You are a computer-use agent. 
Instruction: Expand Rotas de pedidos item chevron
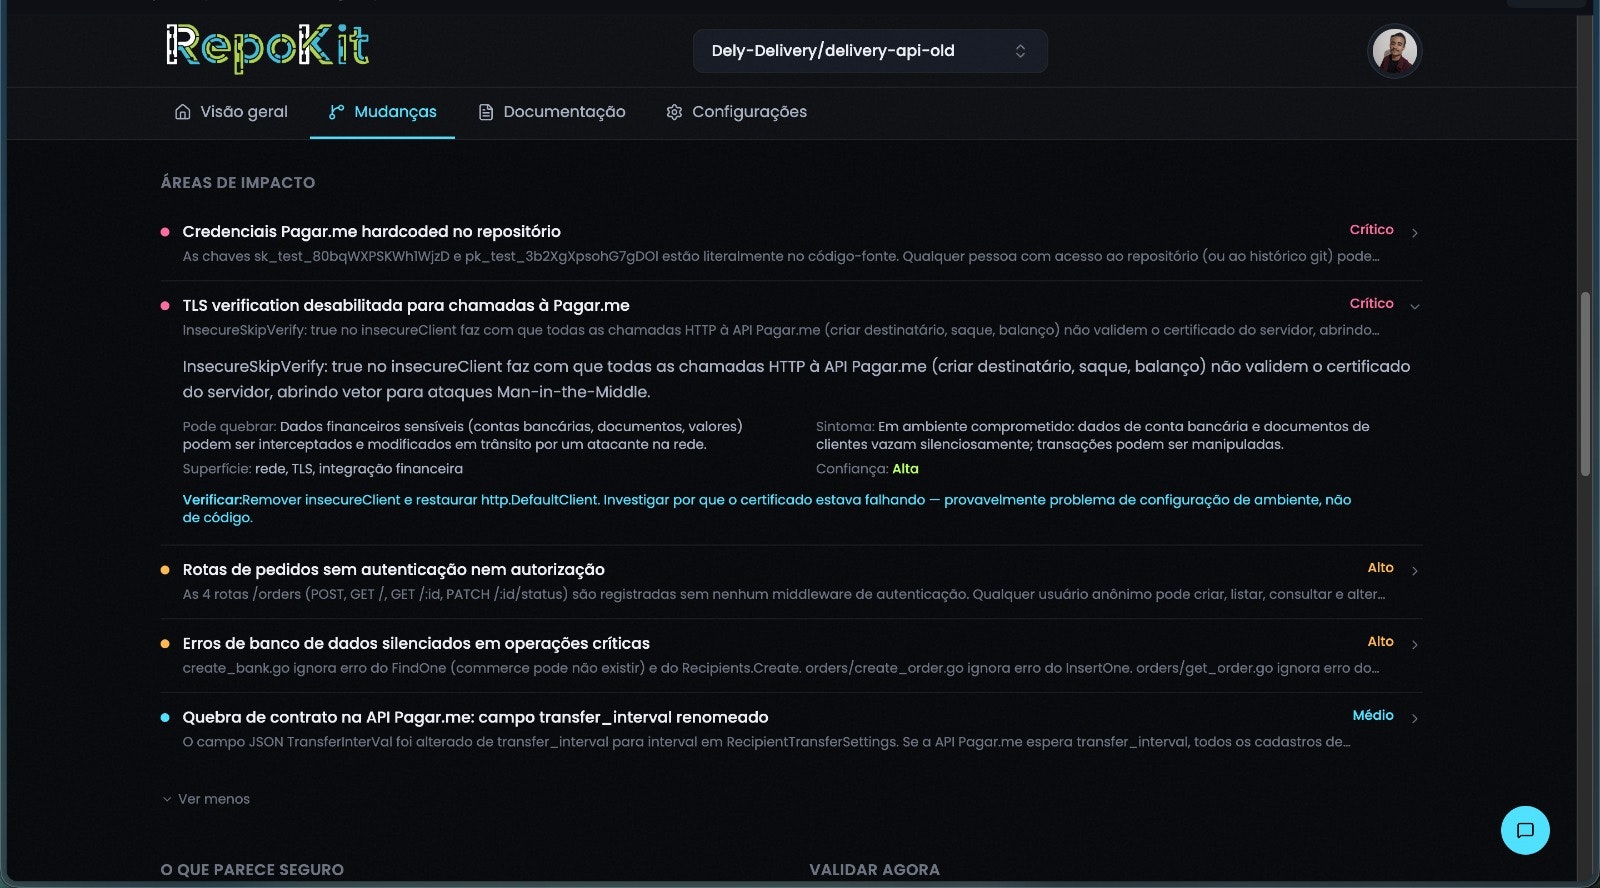click(x=1414, y=571)
